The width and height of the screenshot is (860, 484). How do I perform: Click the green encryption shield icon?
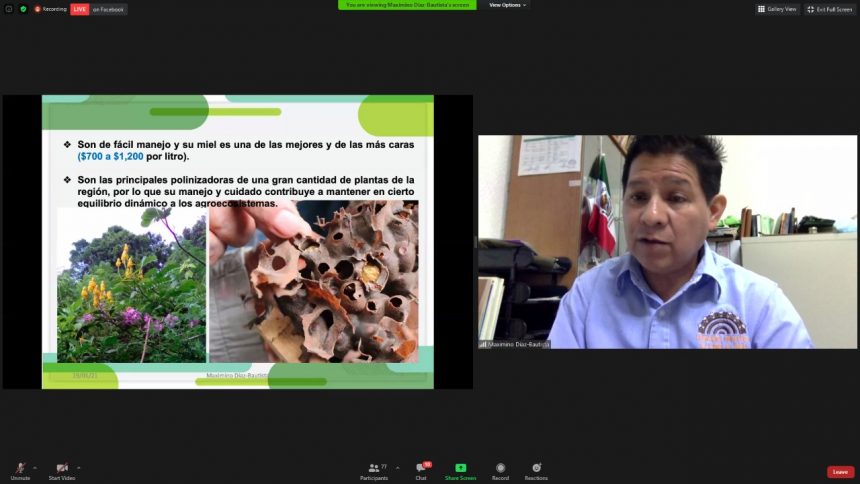point(23,9)
